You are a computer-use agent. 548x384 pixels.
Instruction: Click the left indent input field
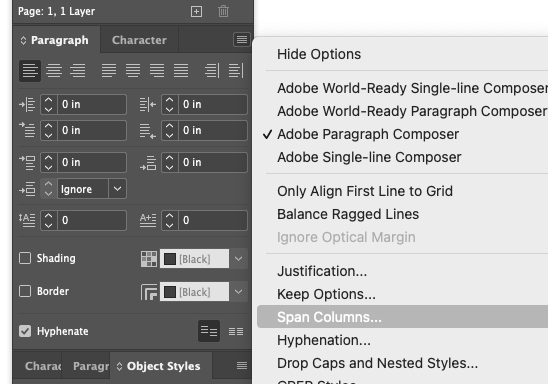tap(92, 104)
